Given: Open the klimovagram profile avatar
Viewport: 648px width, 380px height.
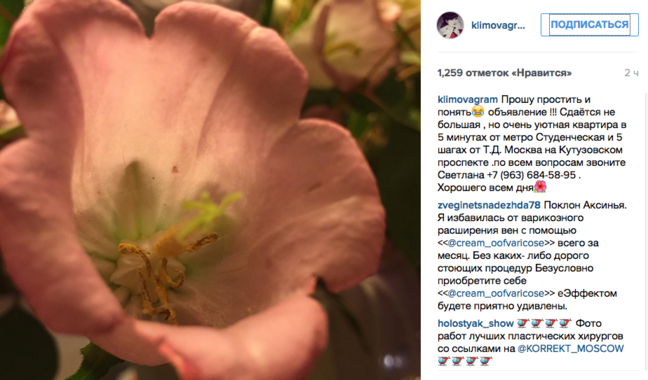Looking at the screenshot, I should click(x=450, y=25).
